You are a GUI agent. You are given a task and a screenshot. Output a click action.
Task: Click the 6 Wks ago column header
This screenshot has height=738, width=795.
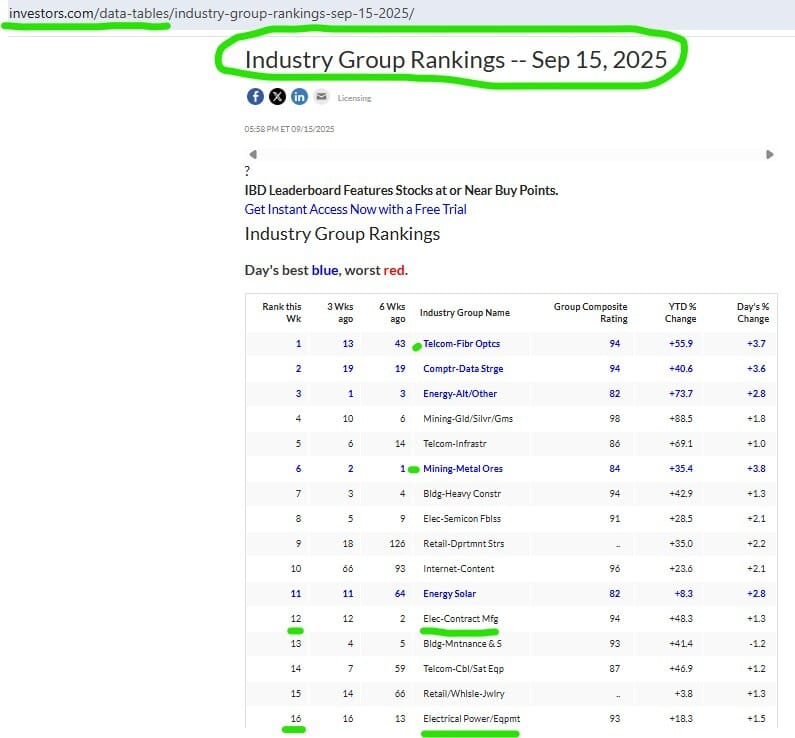(x=392, y=313)
